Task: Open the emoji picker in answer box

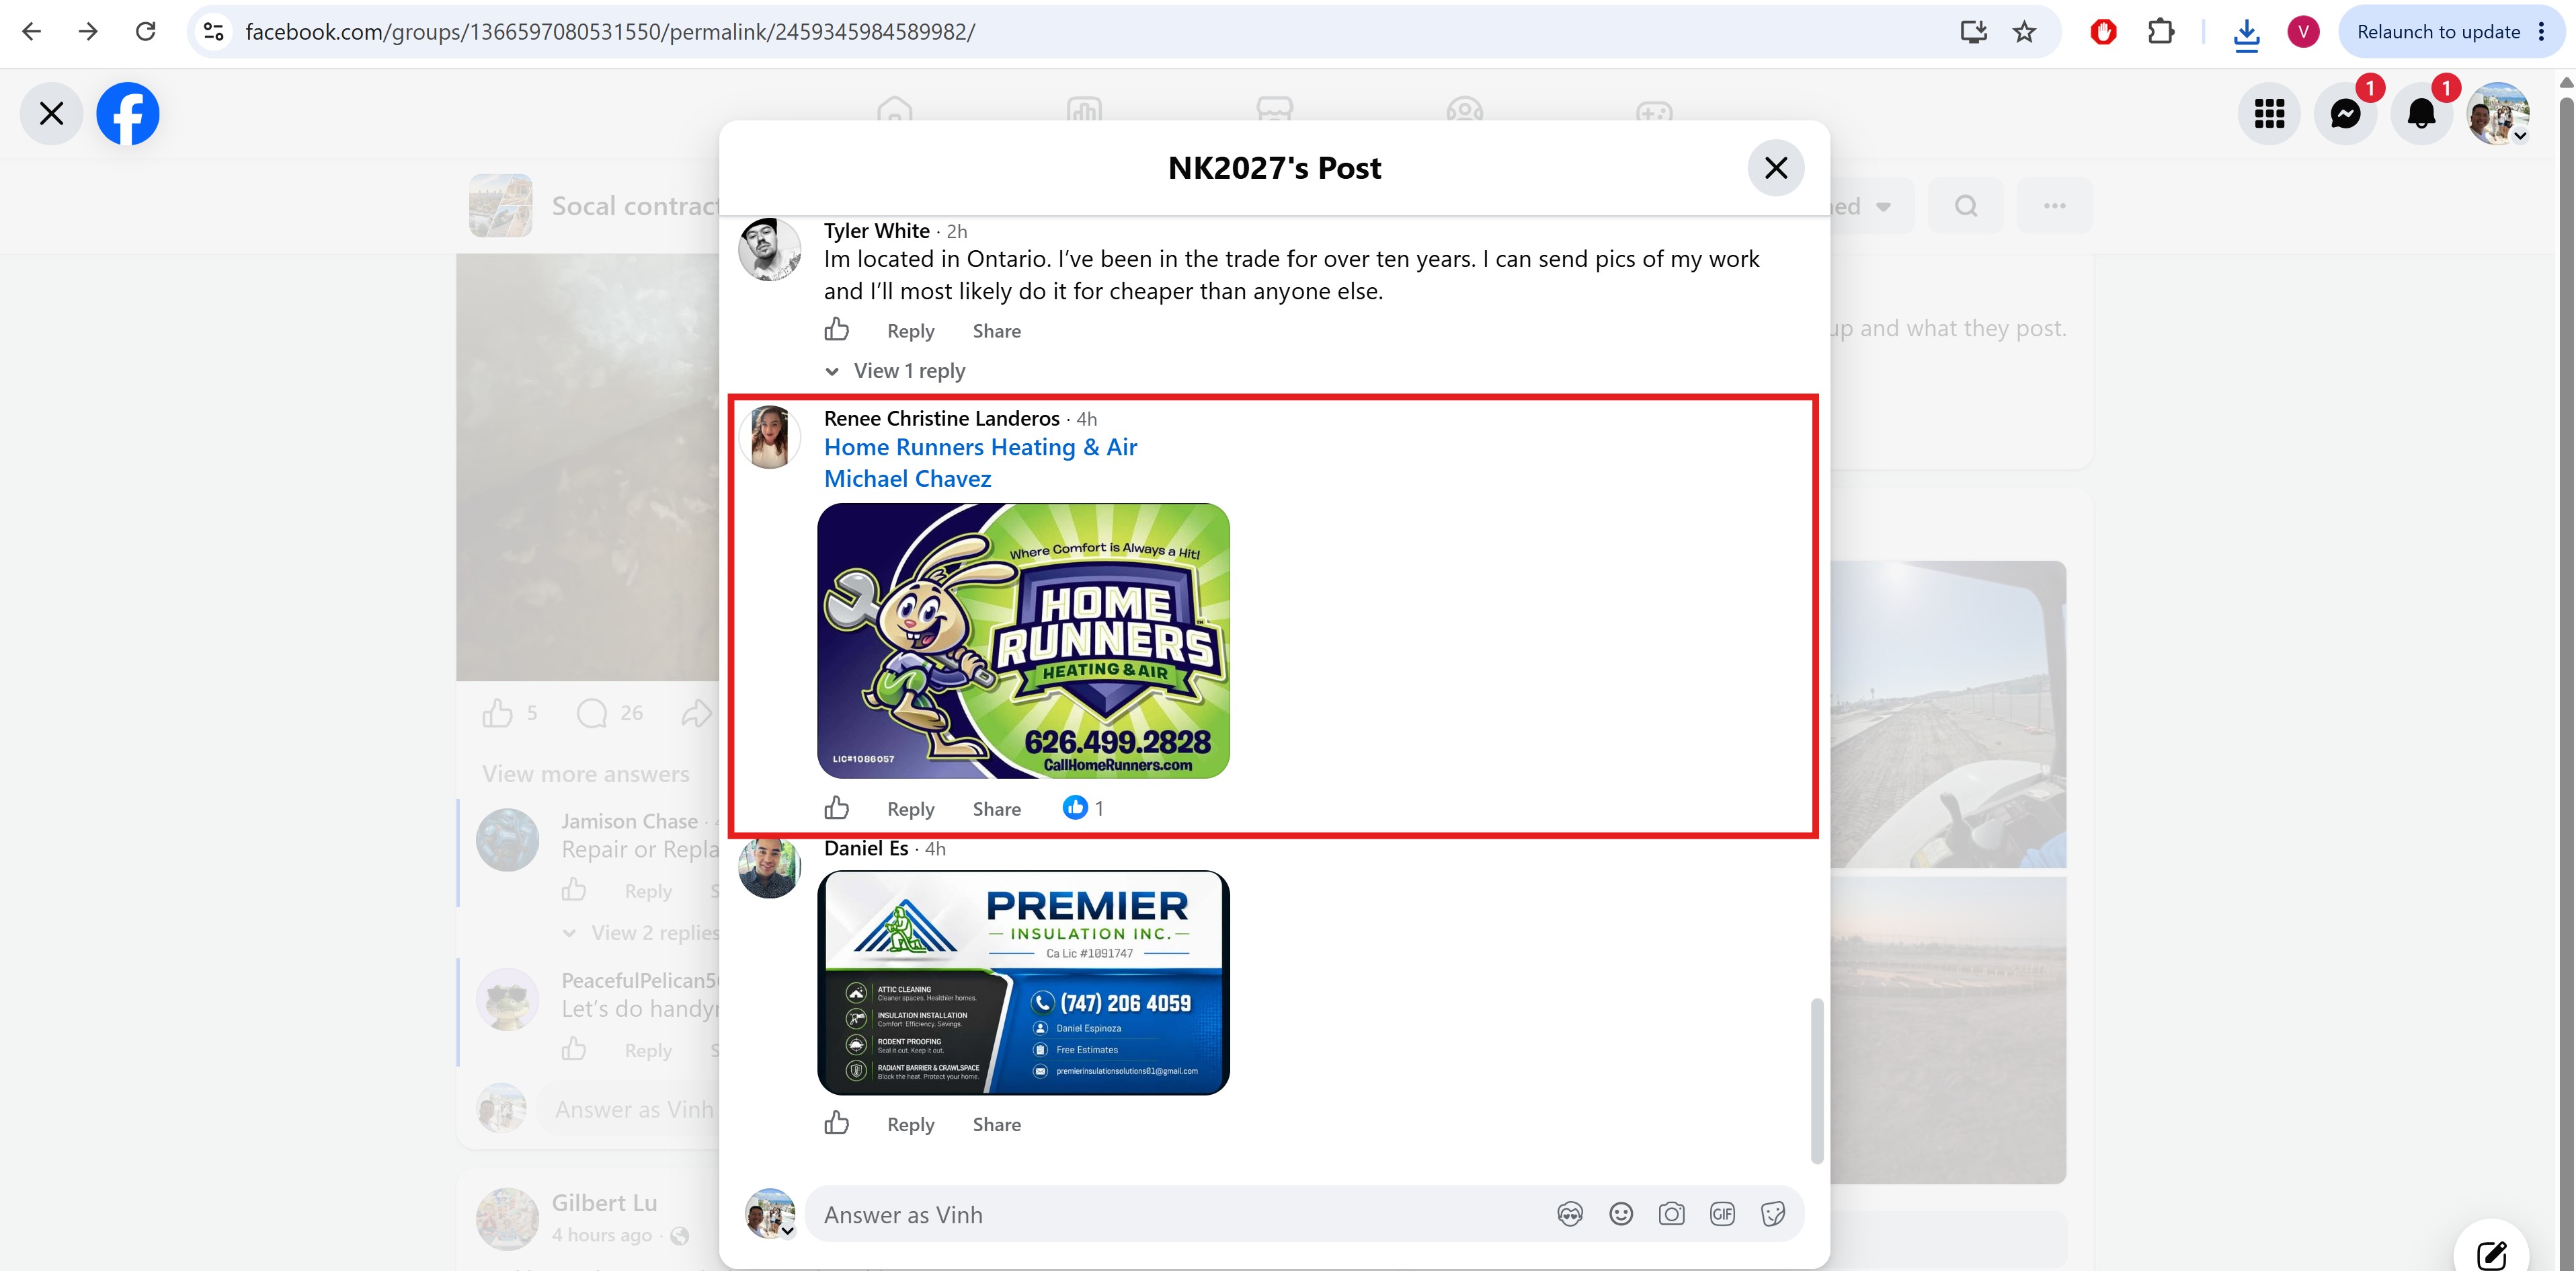Action: [x=1621, y=1214]
